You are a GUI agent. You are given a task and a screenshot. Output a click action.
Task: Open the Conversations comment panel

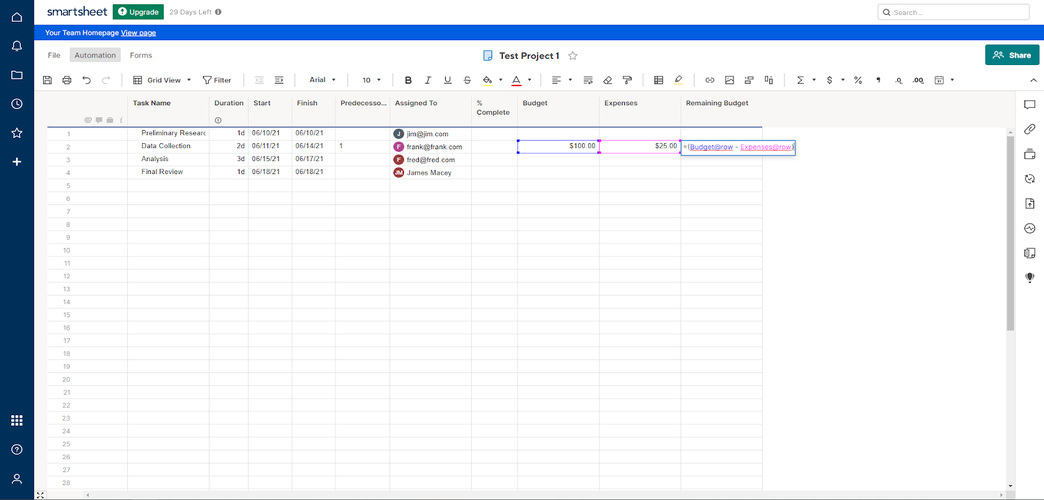click(1029, 104)
